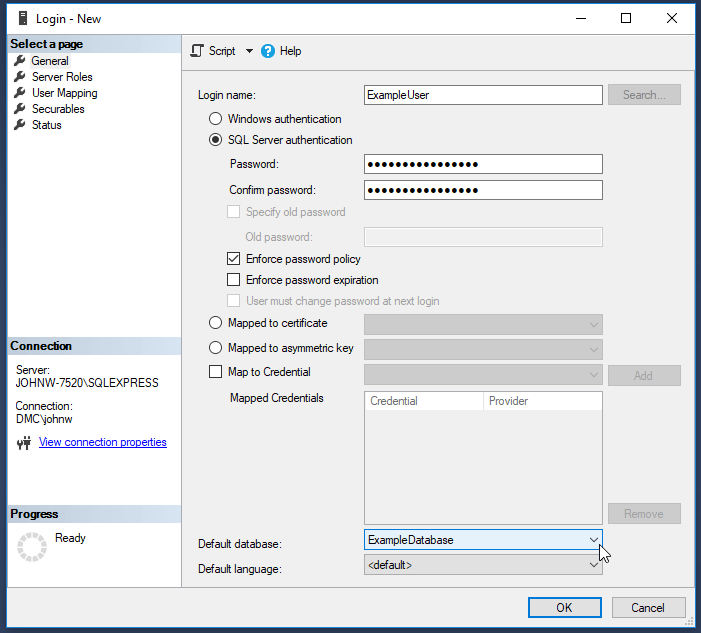Image resolution: width=701 pixels, height=633 pixels.
Task: Click the wrench icon beside Securables
Action: click(20, 109)
